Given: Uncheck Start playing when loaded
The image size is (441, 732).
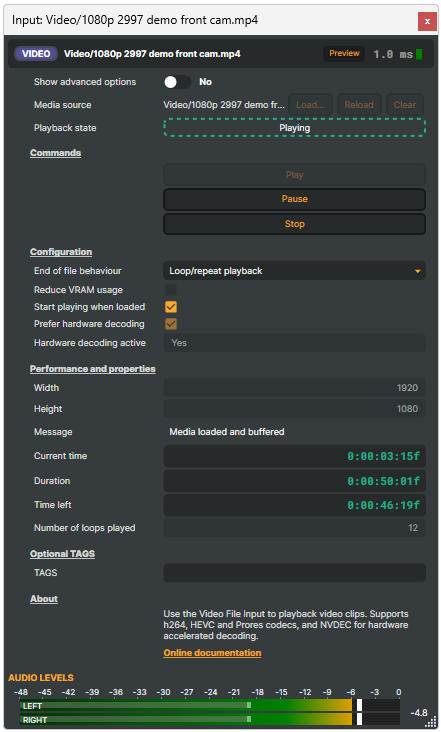Looking at the screenshot, I should (171, 307).
